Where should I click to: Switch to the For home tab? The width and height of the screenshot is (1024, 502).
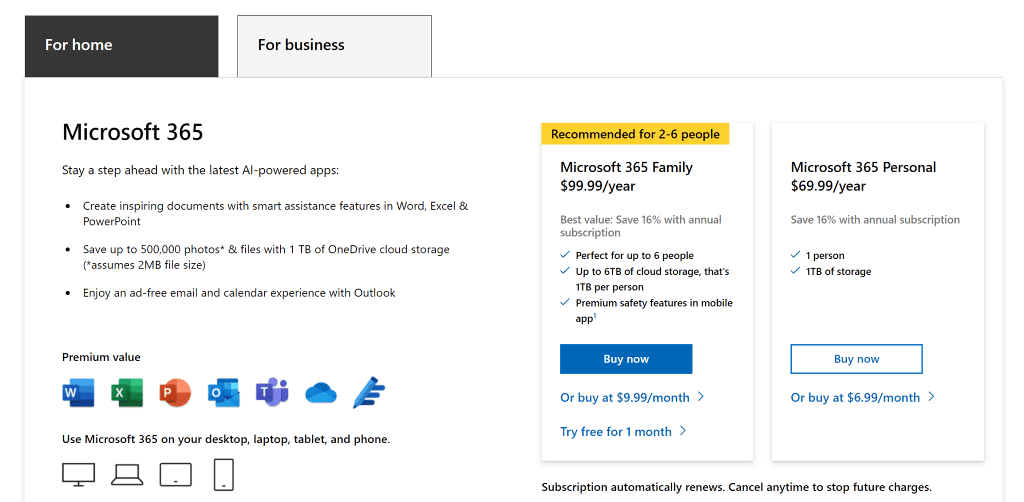[x=121, y=46]
